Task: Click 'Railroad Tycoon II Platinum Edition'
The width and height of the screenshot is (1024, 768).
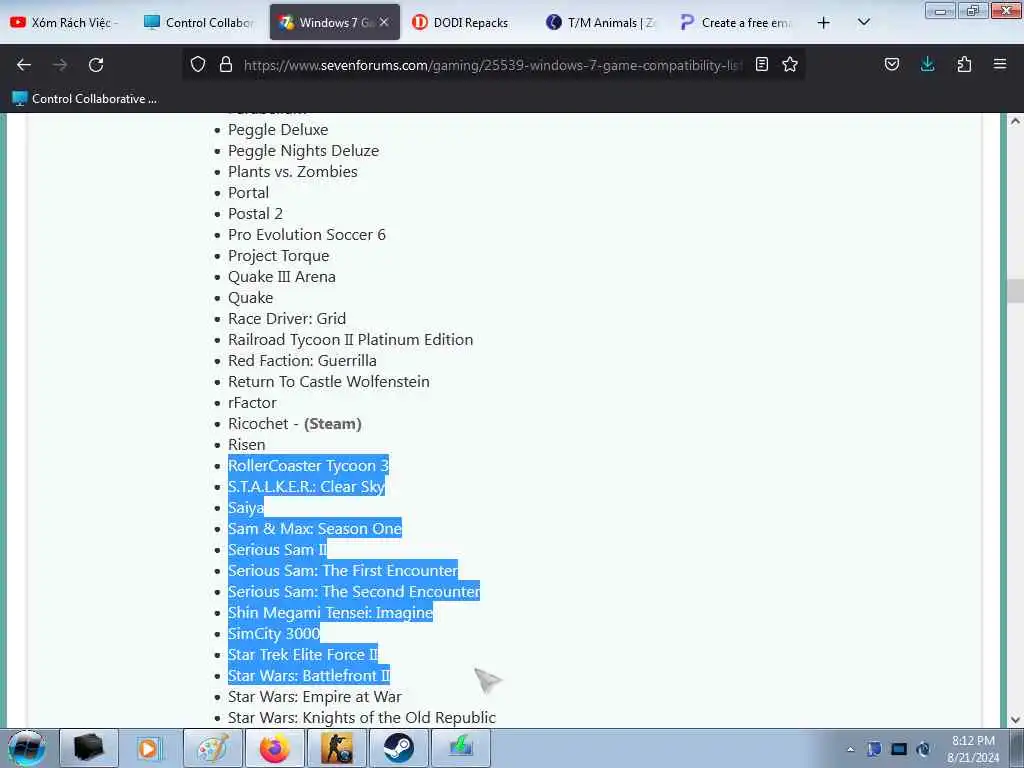Action: click(x=350, y=339)
